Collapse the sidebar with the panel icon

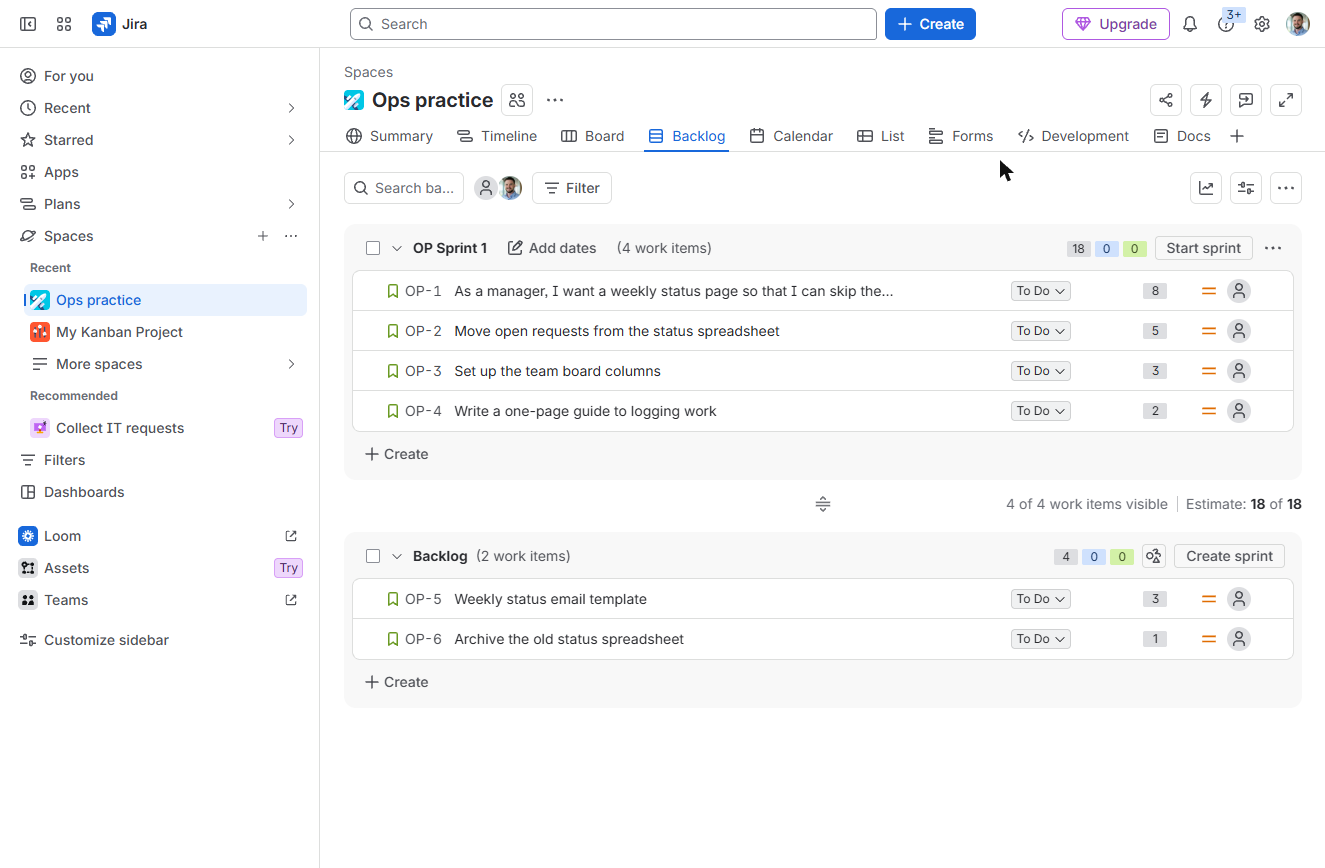coord(28,24)
